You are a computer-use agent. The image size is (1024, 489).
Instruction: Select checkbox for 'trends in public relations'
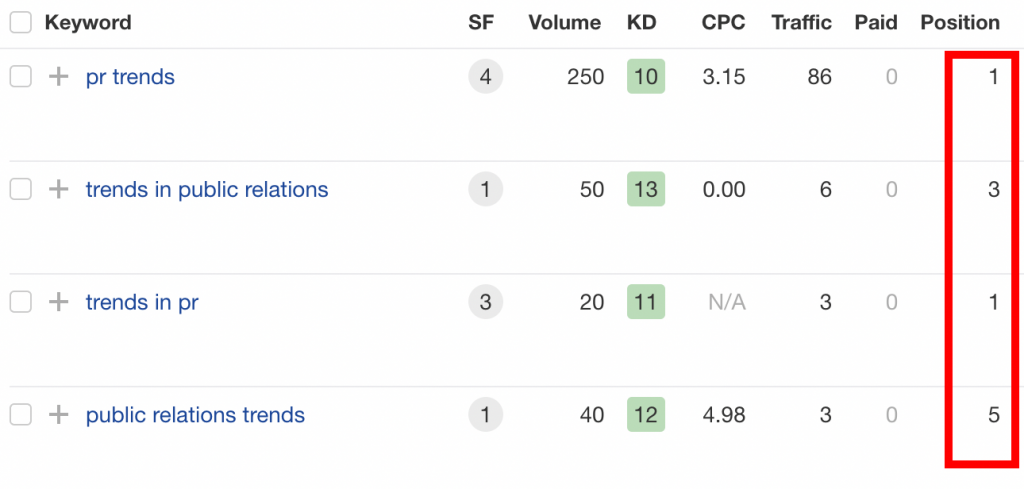[x=20, y=190]
